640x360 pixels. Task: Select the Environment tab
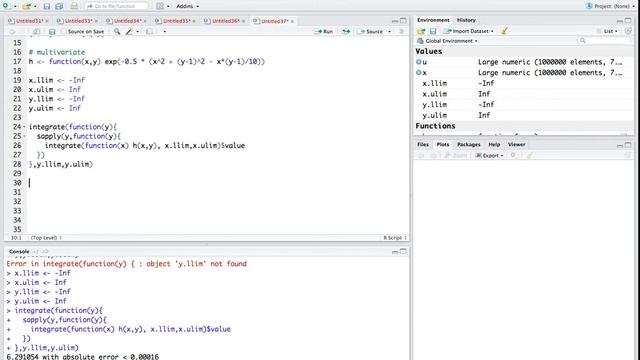click(x=433, y=20)
